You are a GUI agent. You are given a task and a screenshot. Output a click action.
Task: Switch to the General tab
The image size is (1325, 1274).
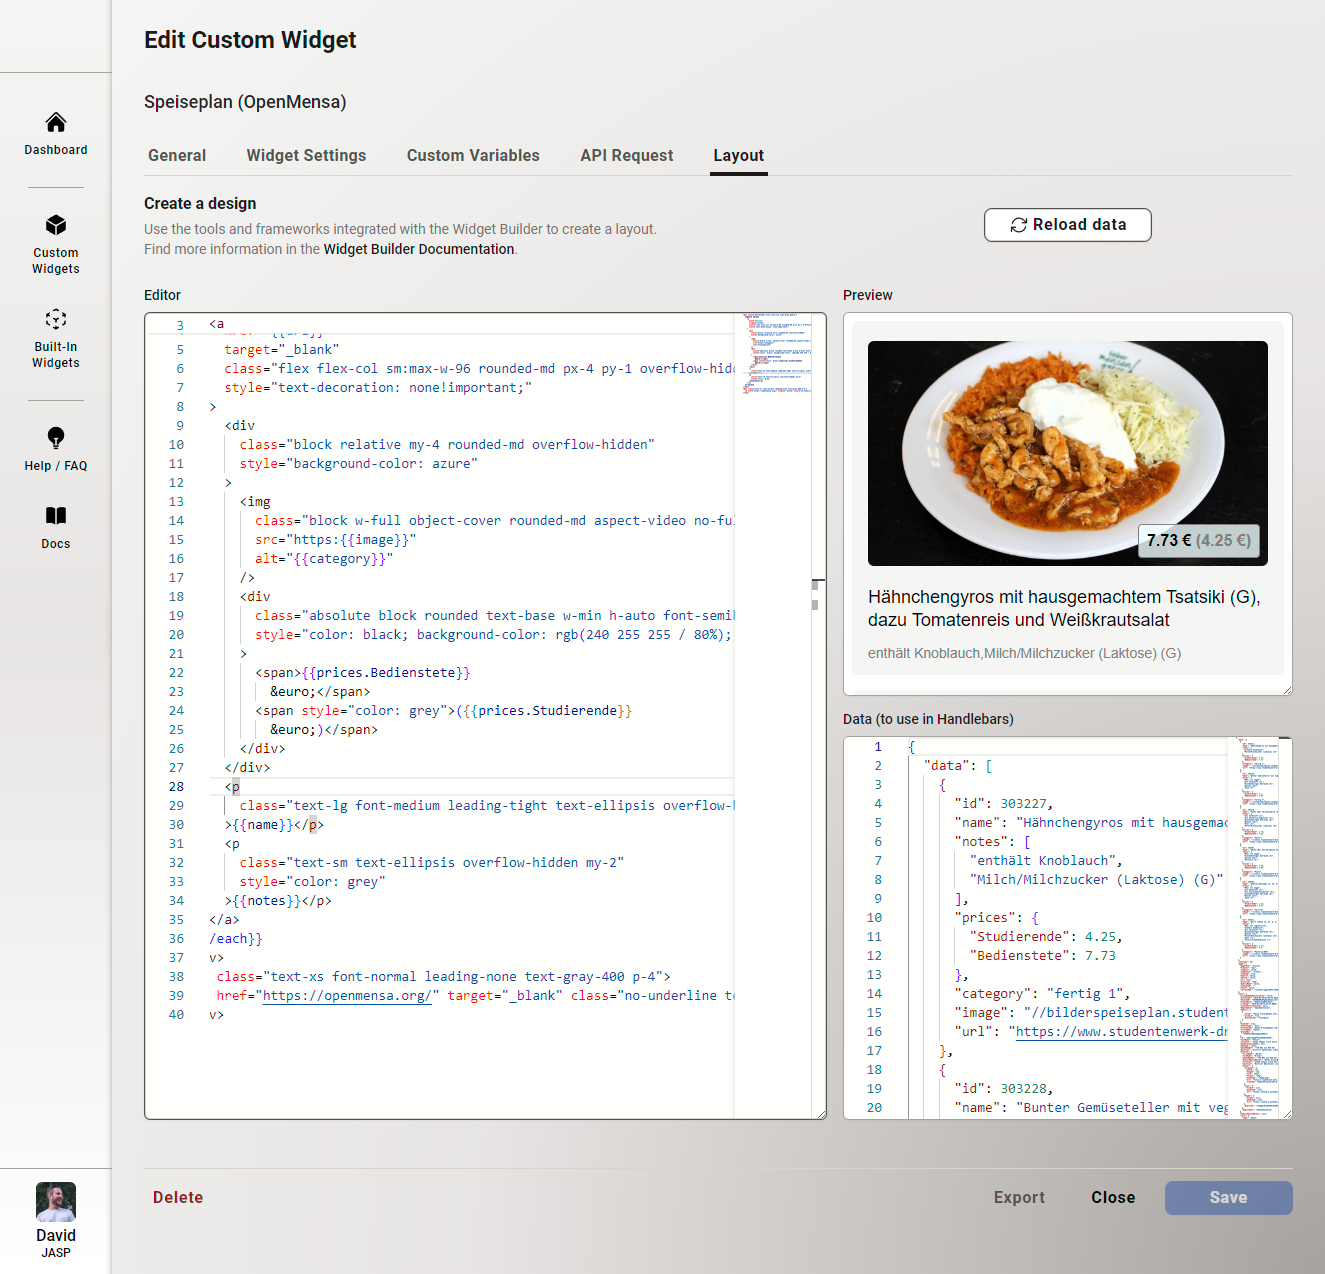[177, 155]
